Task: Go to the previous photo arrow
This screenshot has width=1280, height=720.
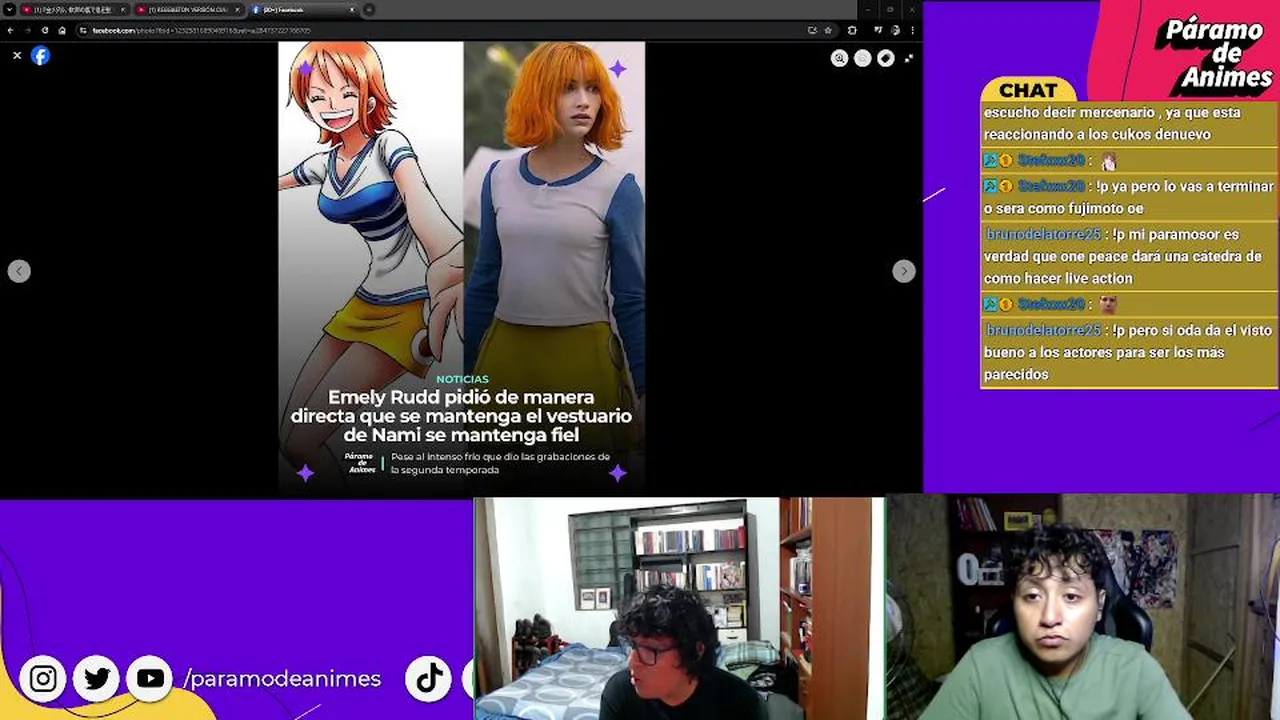Action: click(x=19, y=271)
